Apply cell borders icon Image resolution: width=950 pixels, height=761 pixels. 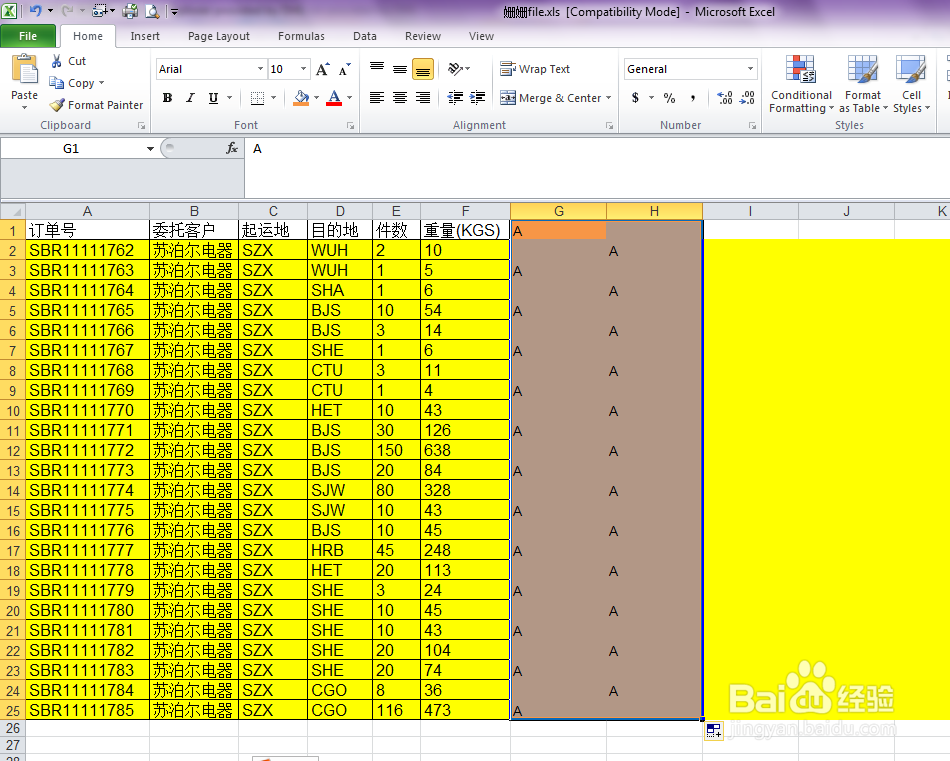click(x=257, y=98)
